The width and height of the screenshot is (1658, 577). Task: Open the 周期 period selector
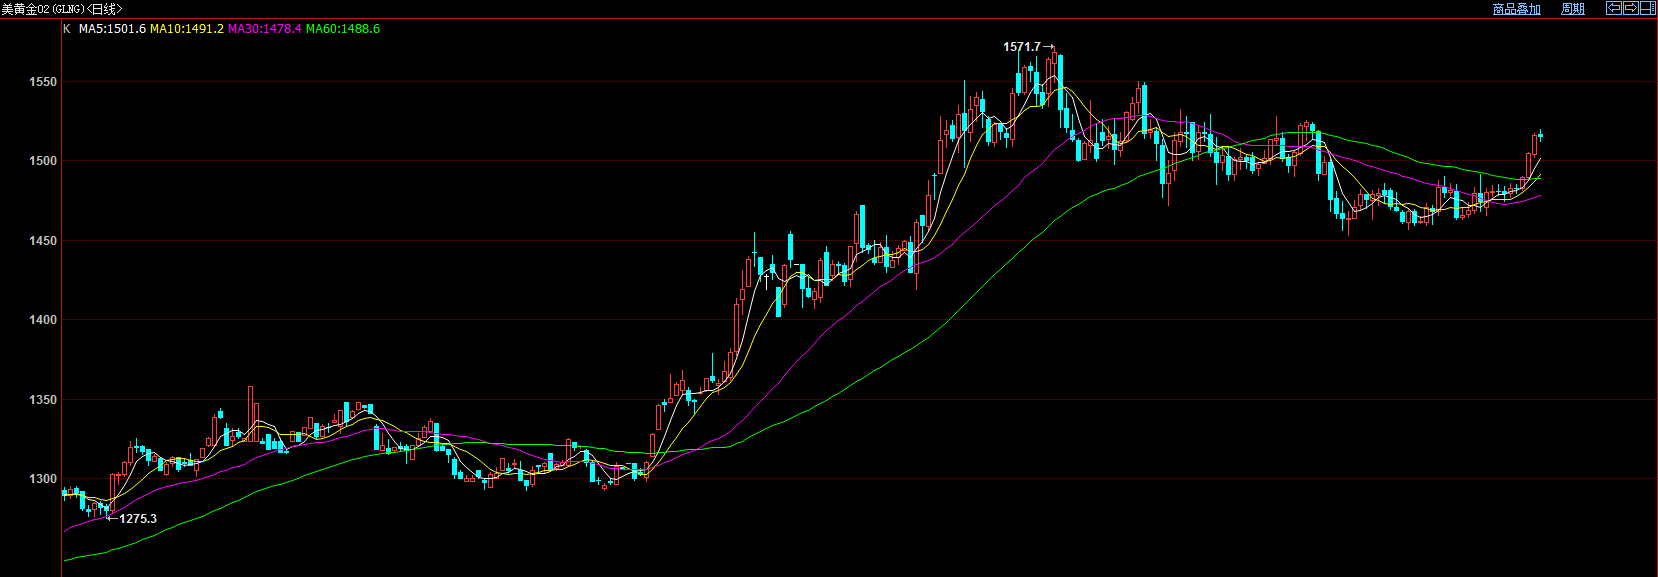click(x=1573, y=9)
